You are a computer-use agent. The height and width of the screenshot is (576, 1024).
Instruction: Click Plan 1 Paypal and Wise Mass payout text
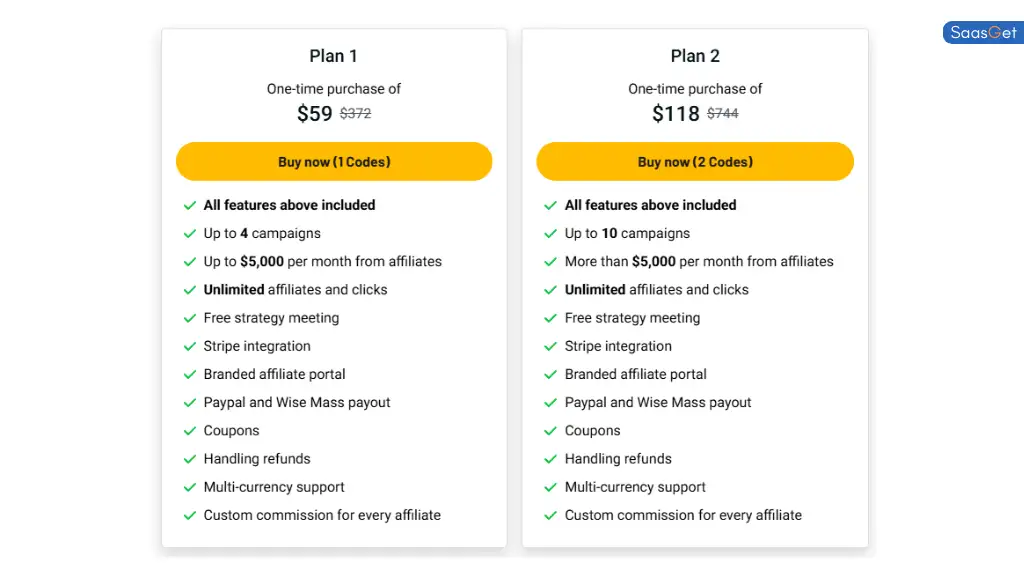297,402
